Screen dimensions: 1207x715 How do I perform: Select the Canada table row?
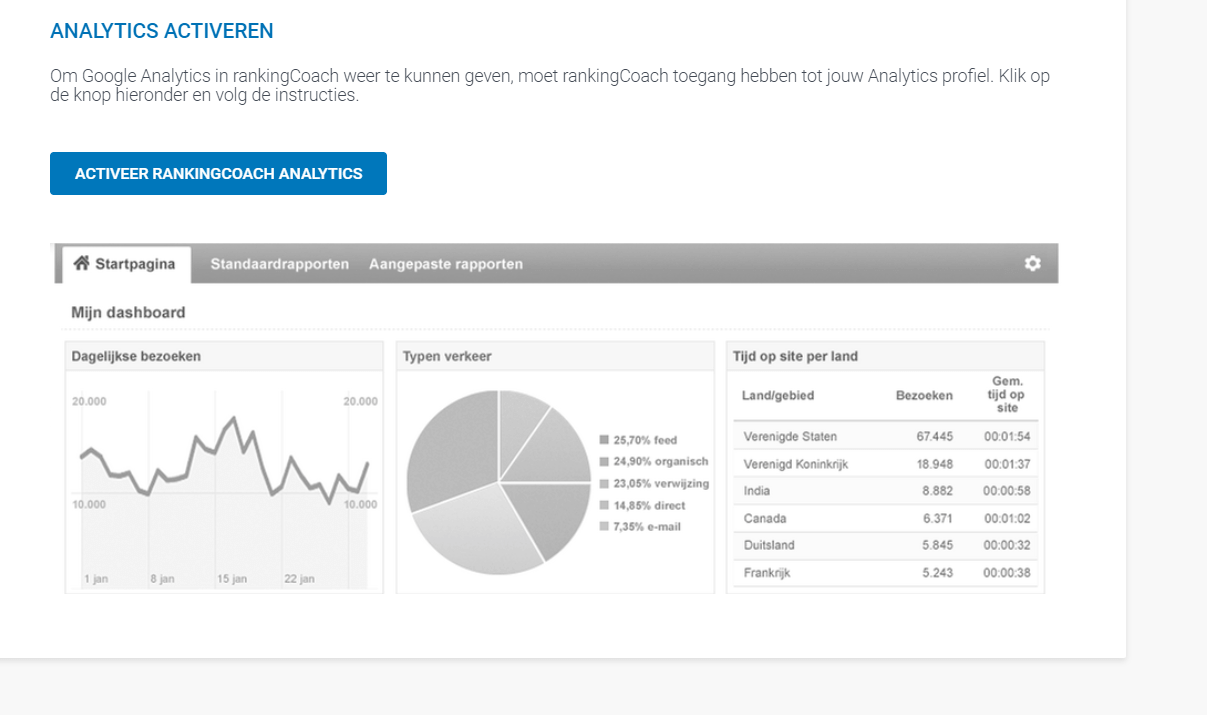tap(886, 518)
